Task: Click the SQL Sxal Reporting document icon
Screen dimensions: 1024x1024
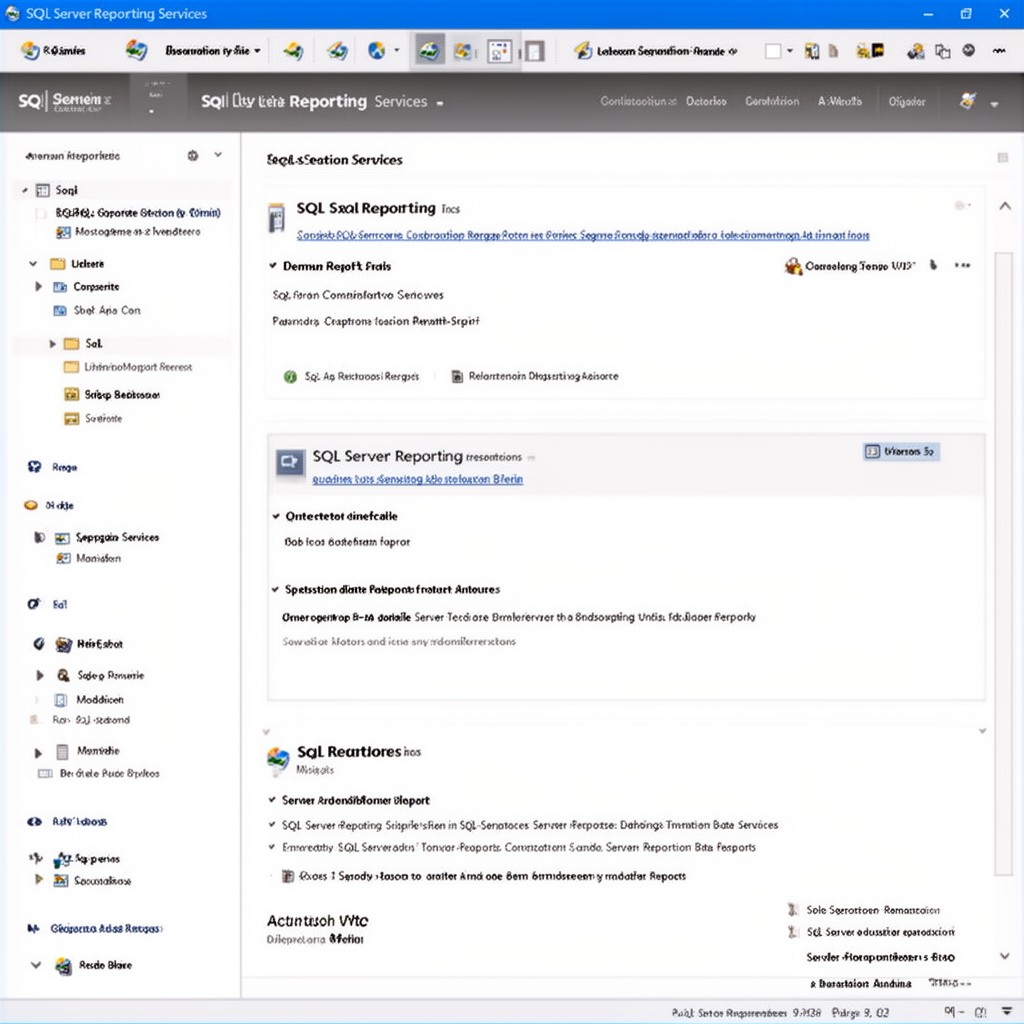Action: pos(277,217)
